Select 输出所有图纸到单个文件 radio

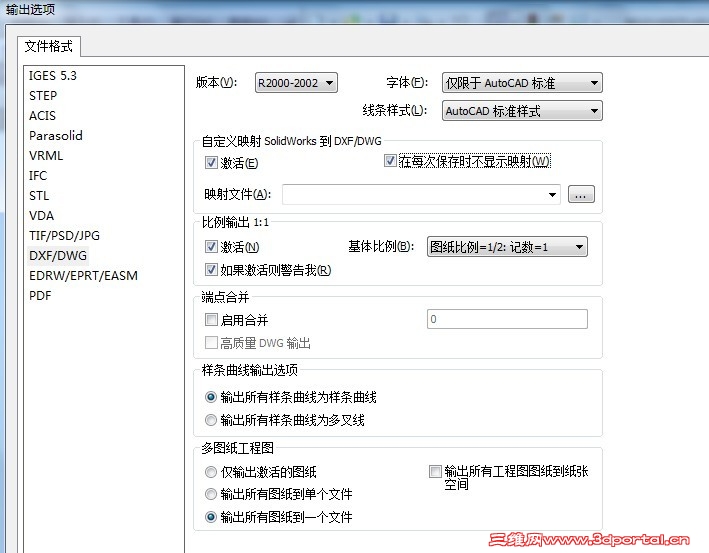pyautogui.click(x=211, y=494)
